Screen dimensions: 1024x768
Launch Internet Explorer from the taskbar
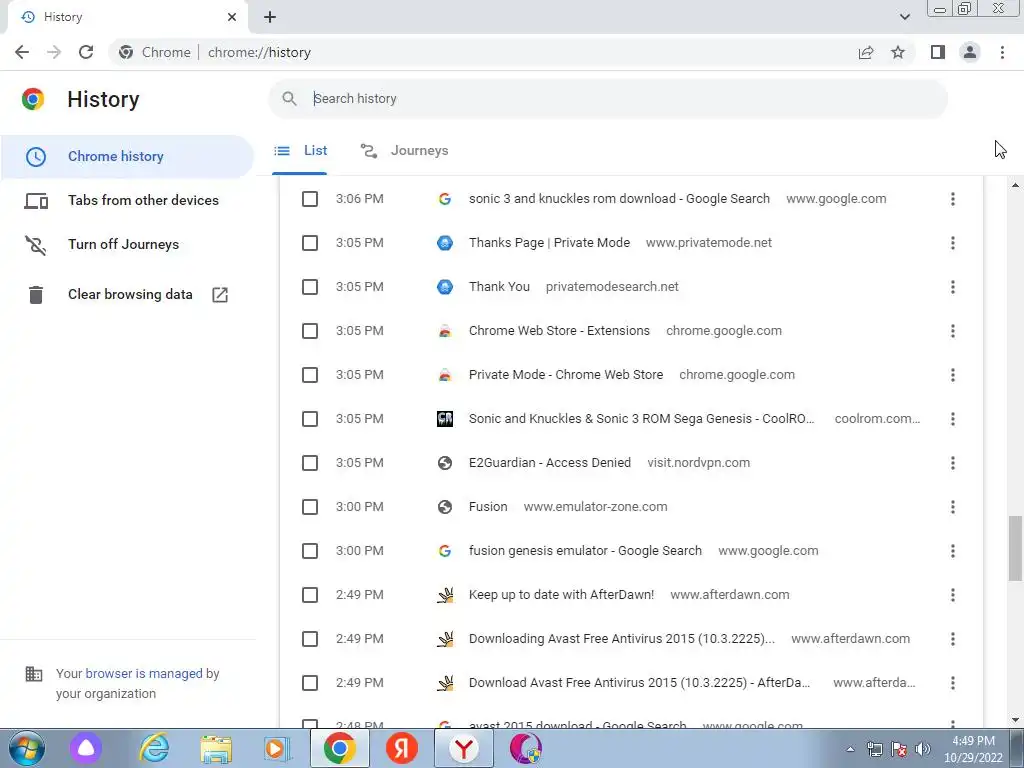click(154, 748)
